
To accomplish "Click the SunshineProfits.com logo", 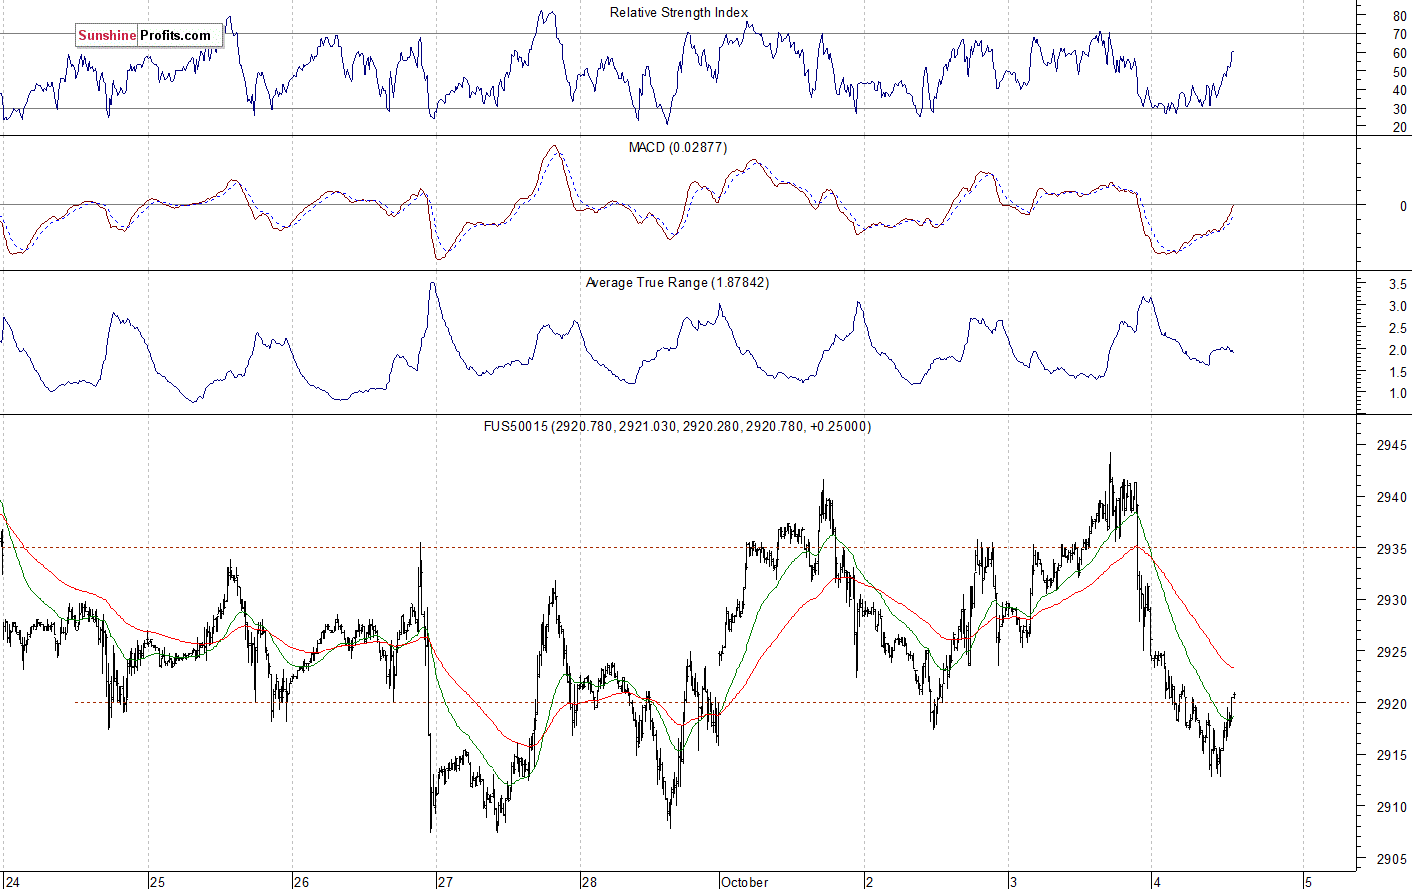I will pos(148,35).
